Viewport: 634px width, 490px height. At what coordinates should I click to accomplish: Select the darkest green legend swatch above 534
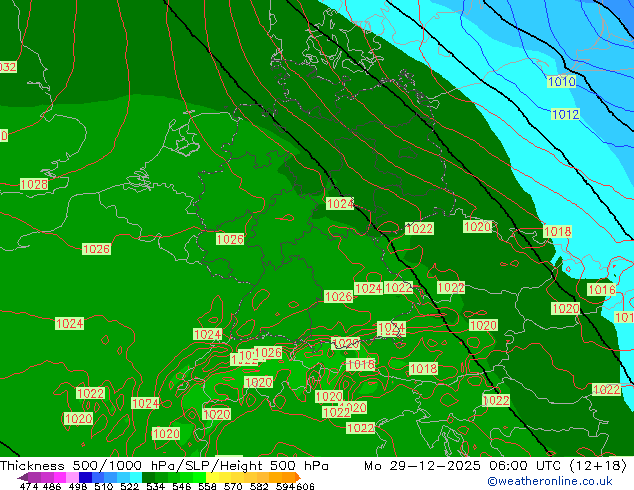tap(148, 477)
